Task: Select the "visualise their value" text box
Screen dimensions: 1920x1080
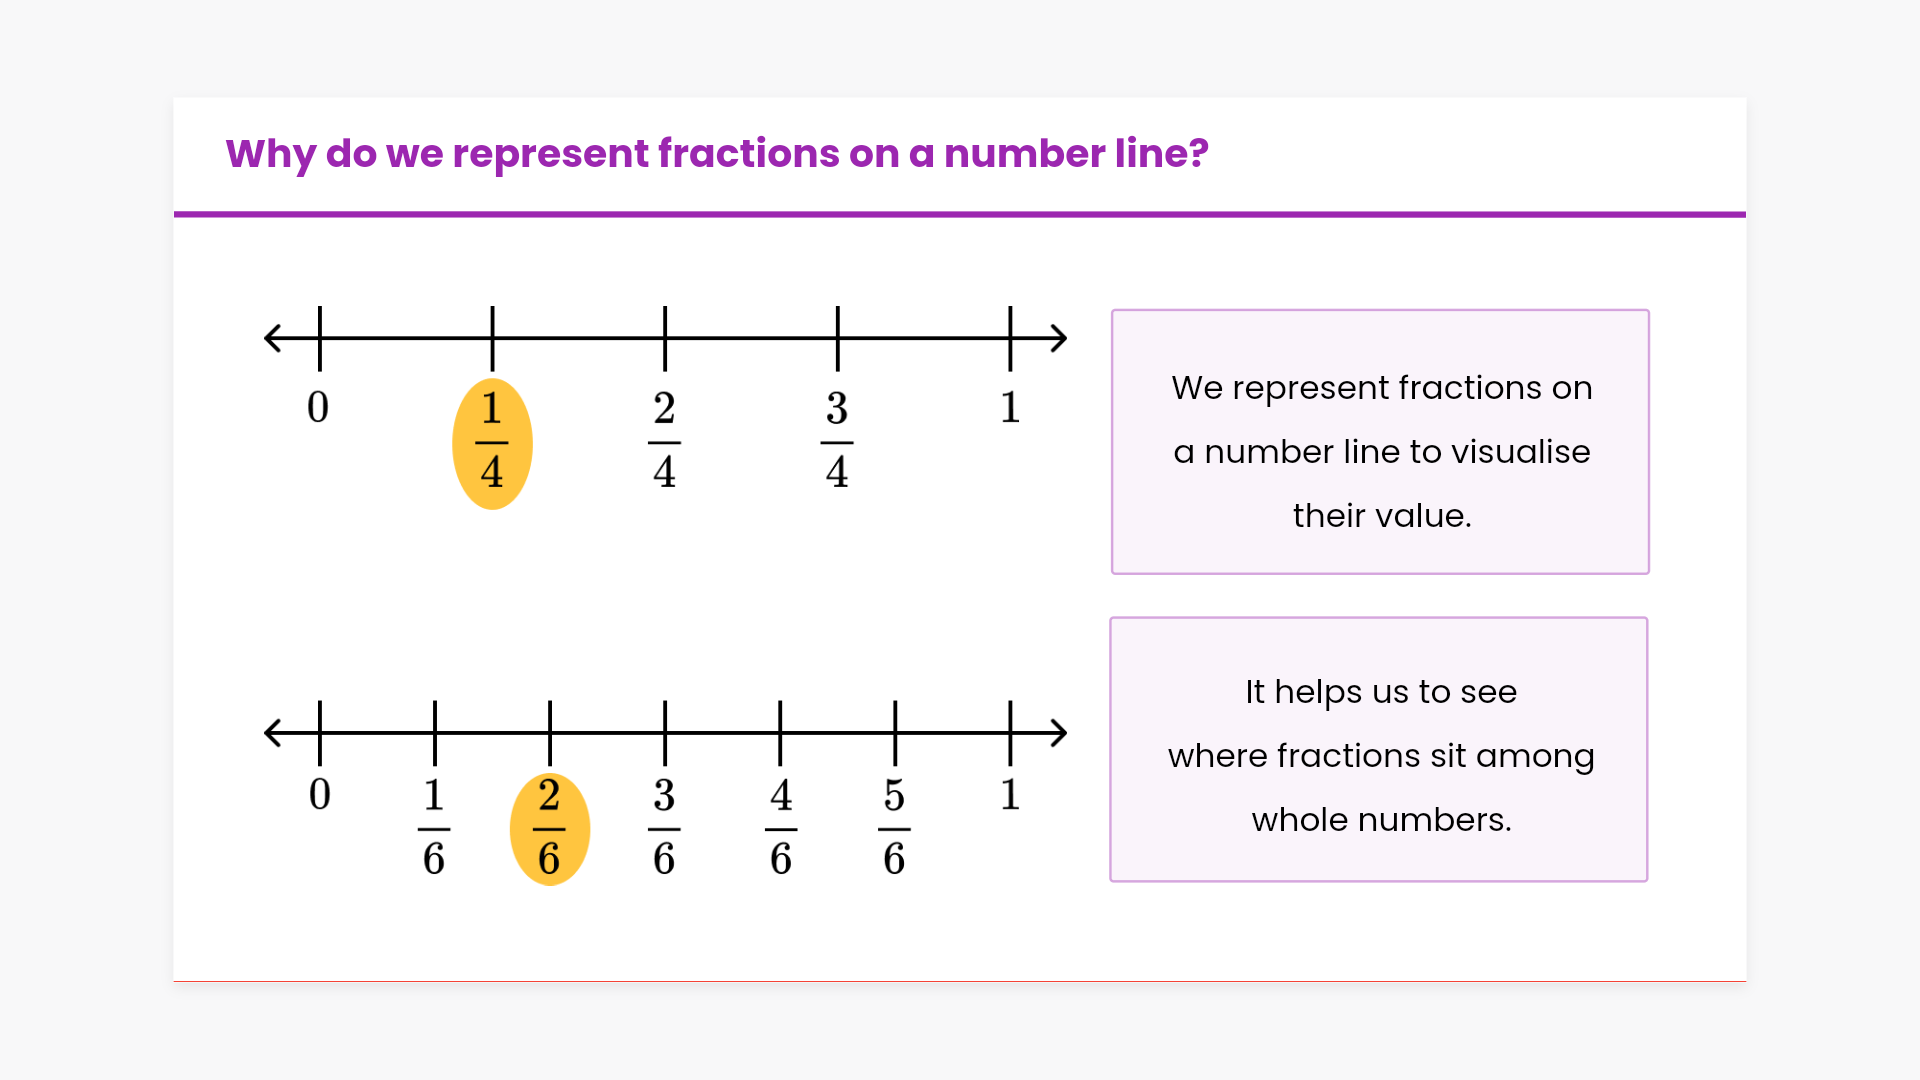Action: coord(1380,442)
